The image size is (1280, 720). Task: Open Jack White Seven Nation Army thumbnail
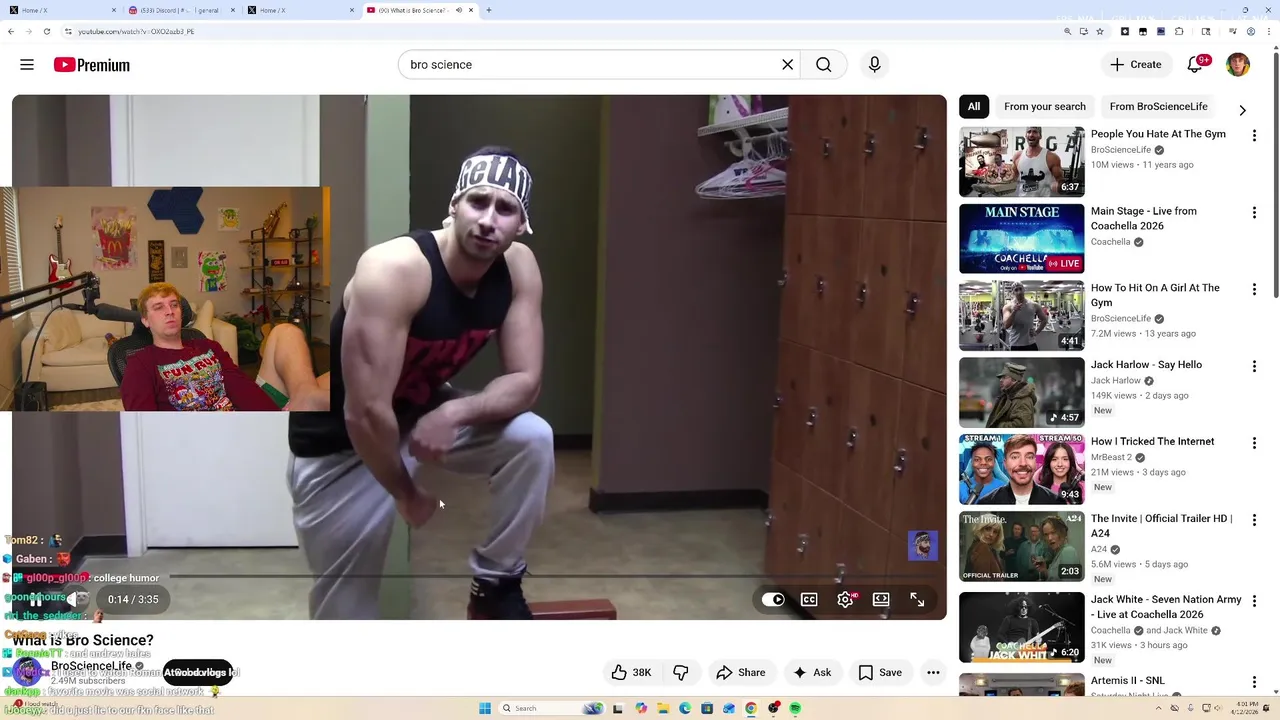pyautogui.click(x=1021, y=628)
